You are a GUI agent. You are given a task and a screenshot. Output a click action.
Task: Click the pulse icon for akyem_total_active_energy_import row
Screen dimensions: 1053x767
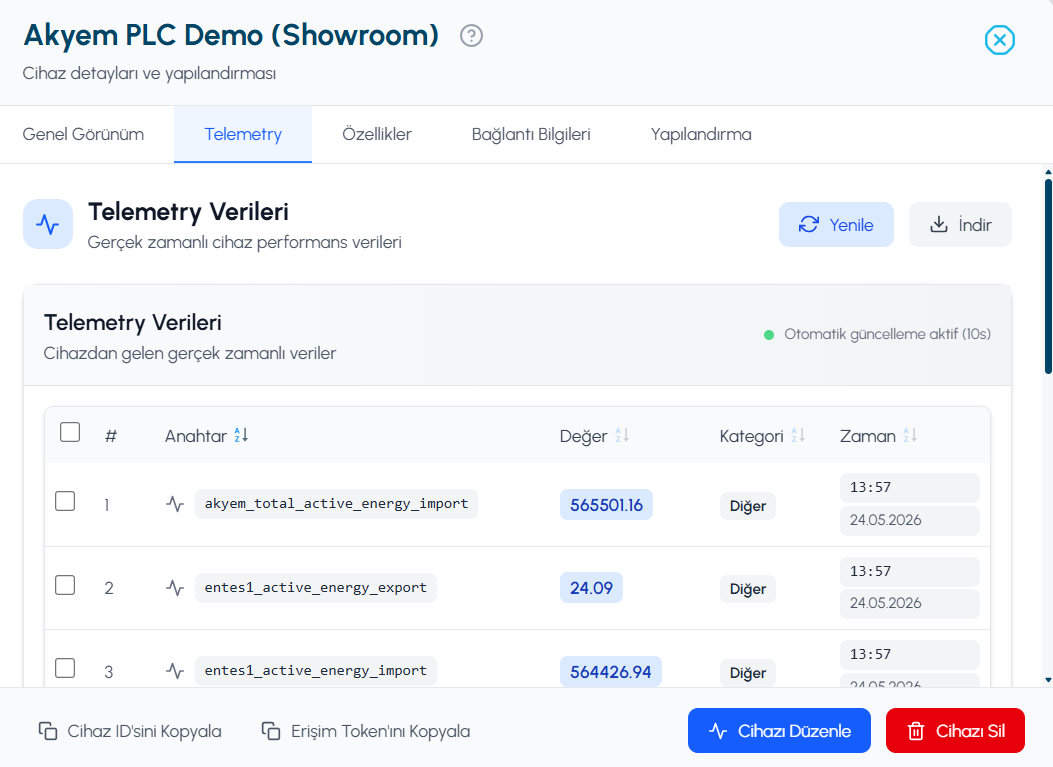pos(175,504)
